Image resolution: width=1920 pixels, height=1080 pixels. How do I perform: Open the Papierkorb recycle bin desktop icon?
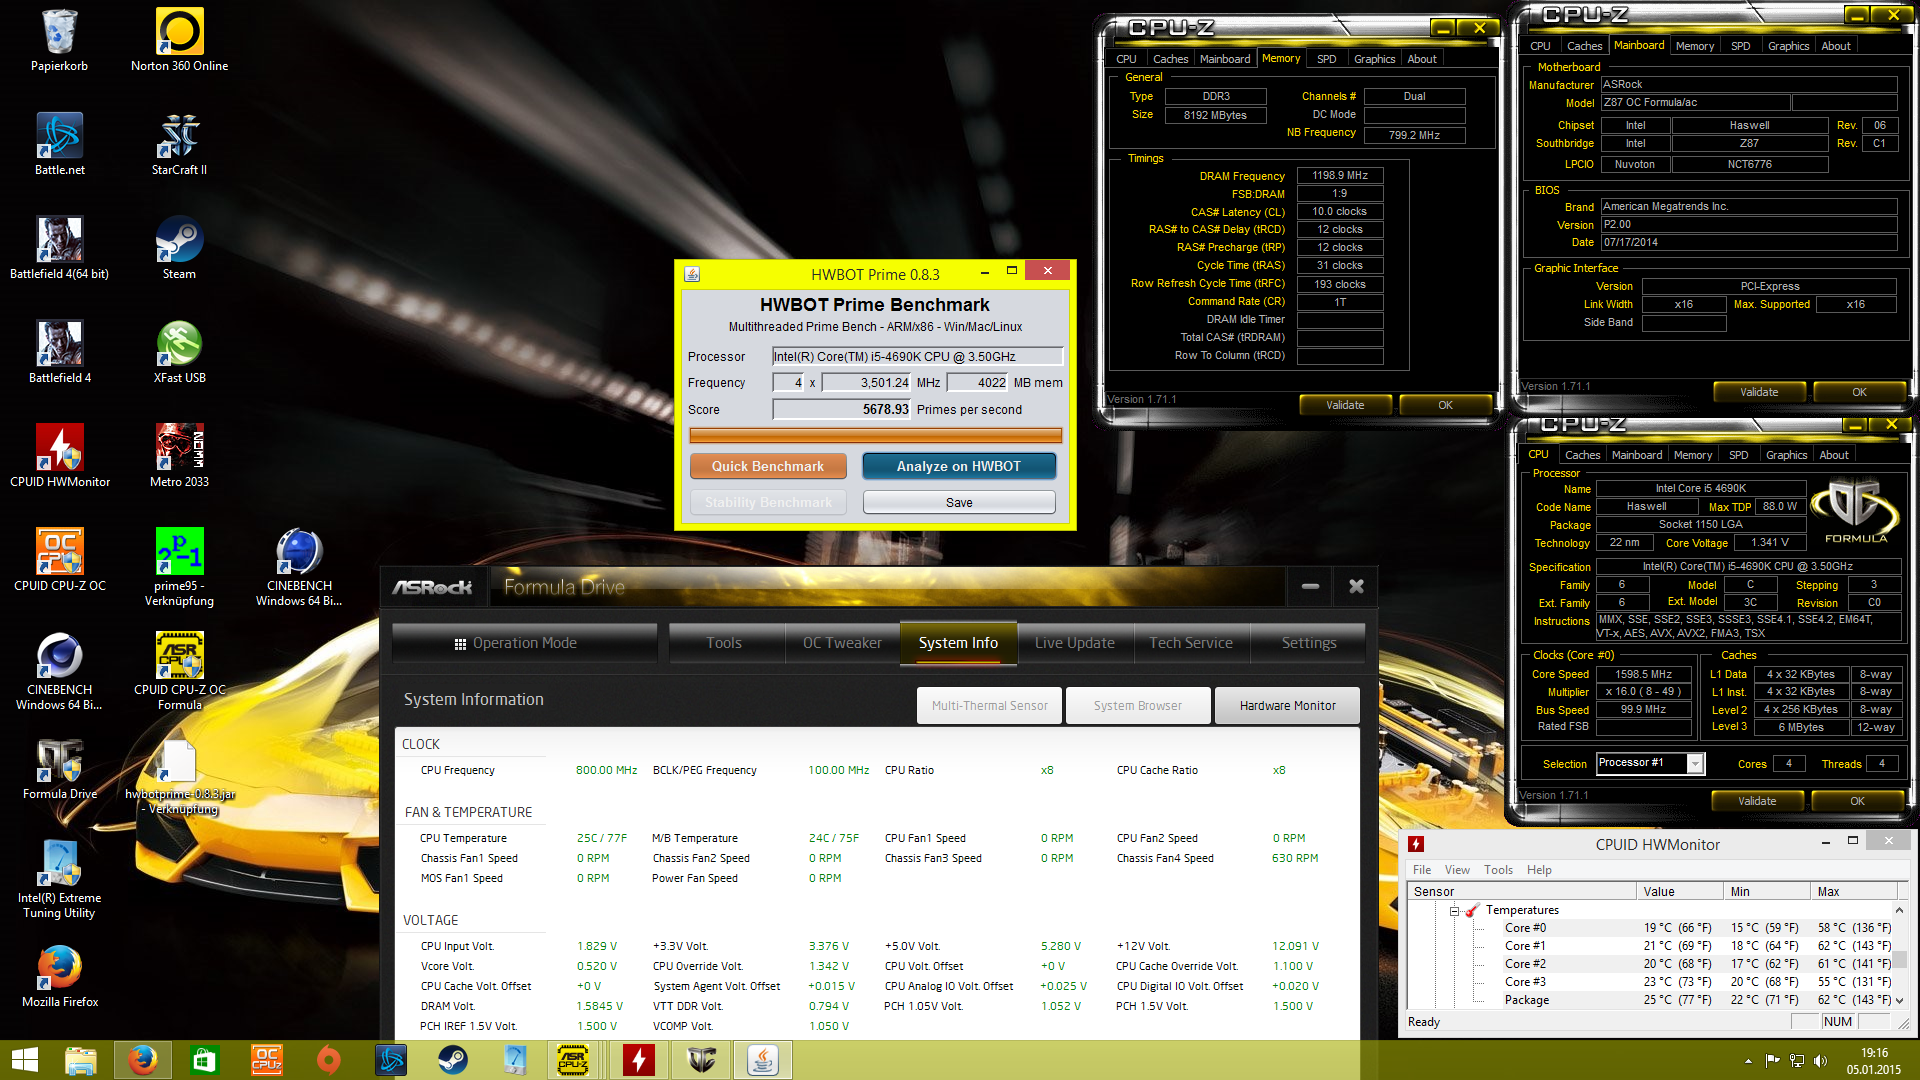[x=59, y=40]
